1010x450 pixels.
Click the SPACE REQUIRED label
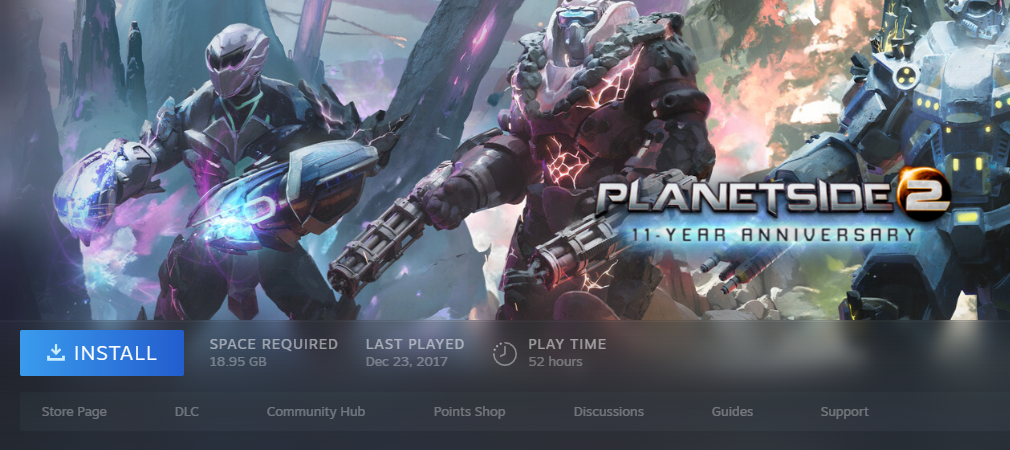click(274, 344)
